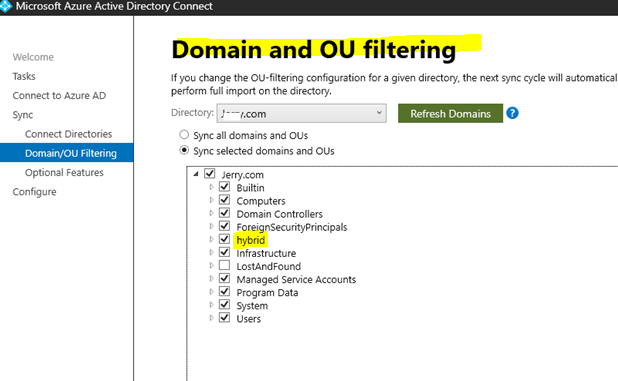618x381 pixels.
Task: Select the ForeignSecurityPrincipals tree label
Action: (x=292, y=227)
